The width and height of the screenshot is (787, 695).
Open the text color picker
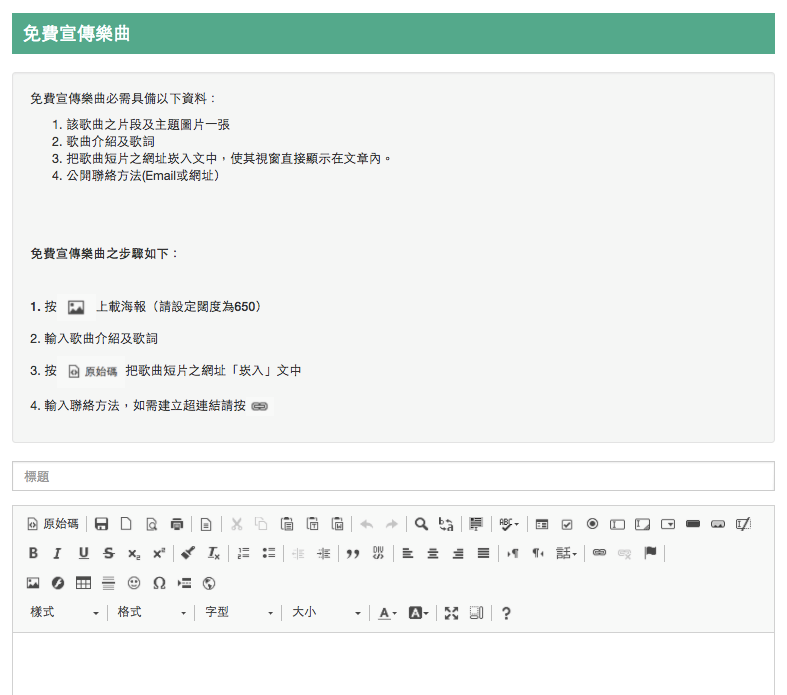387,613
